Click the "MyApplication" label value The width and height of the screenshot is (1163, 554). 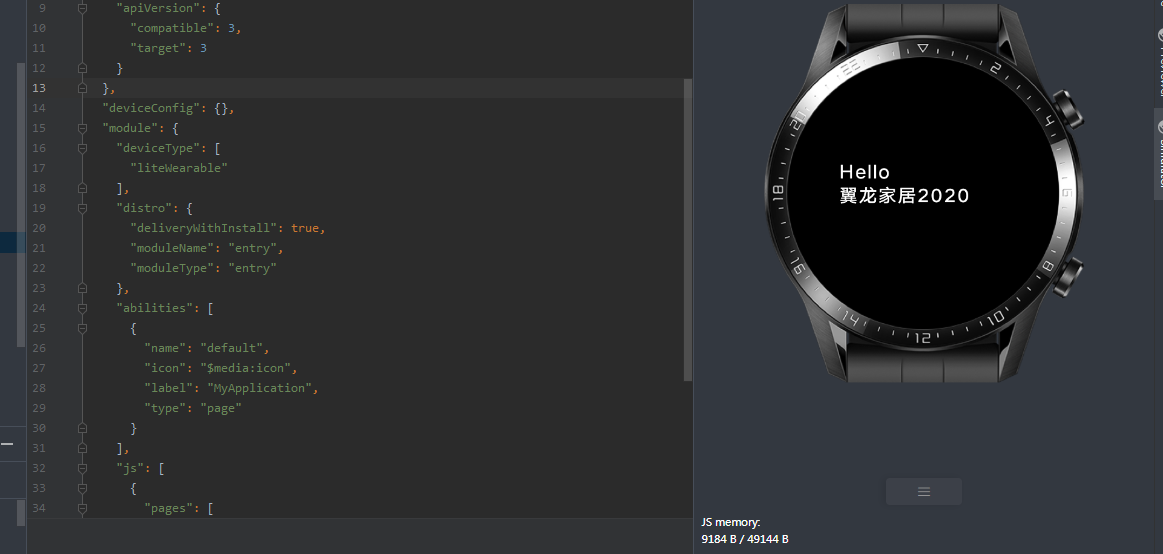click(x=260, y=389)
